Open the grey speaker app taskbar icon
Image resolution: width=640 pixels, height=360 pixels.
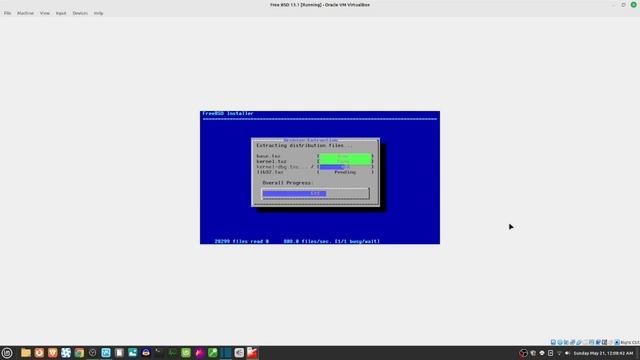(239, 353)
